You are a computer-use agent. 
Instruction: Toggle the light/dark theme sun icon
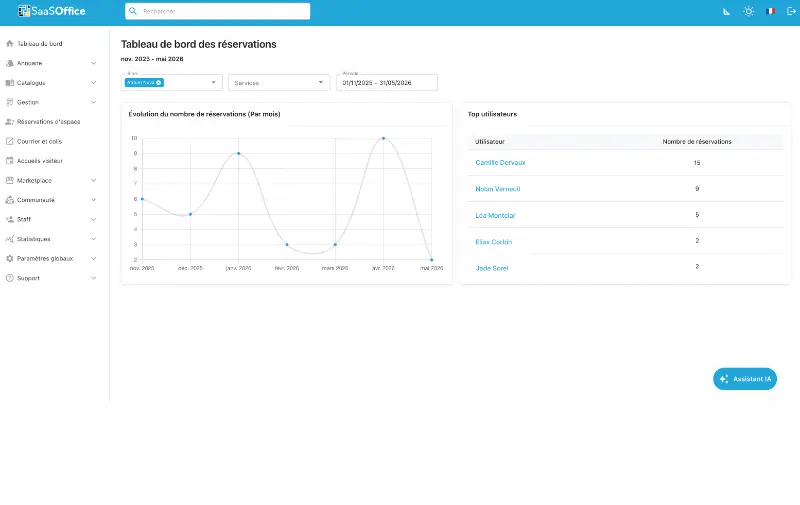[748, 11]
